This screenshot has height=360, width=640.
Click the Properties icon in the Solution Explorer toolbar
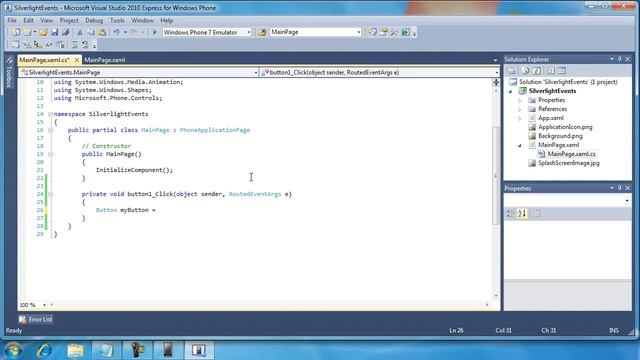point(512,71)
